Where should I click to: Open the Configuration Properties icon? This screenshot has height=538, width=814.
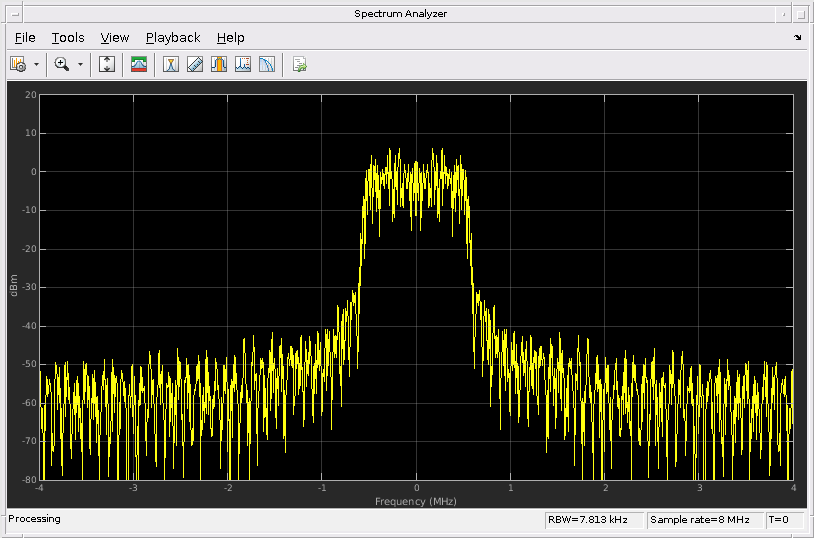(x=18, y=65)
